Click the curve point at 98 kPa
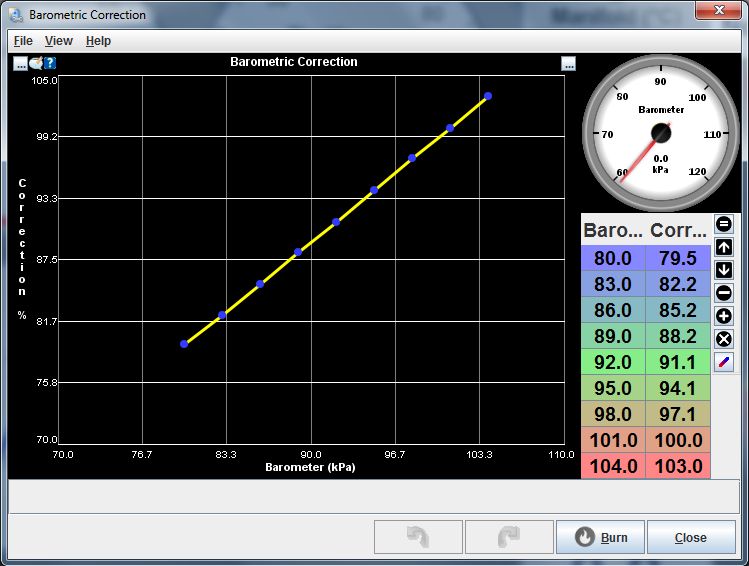 click(412, 158)
